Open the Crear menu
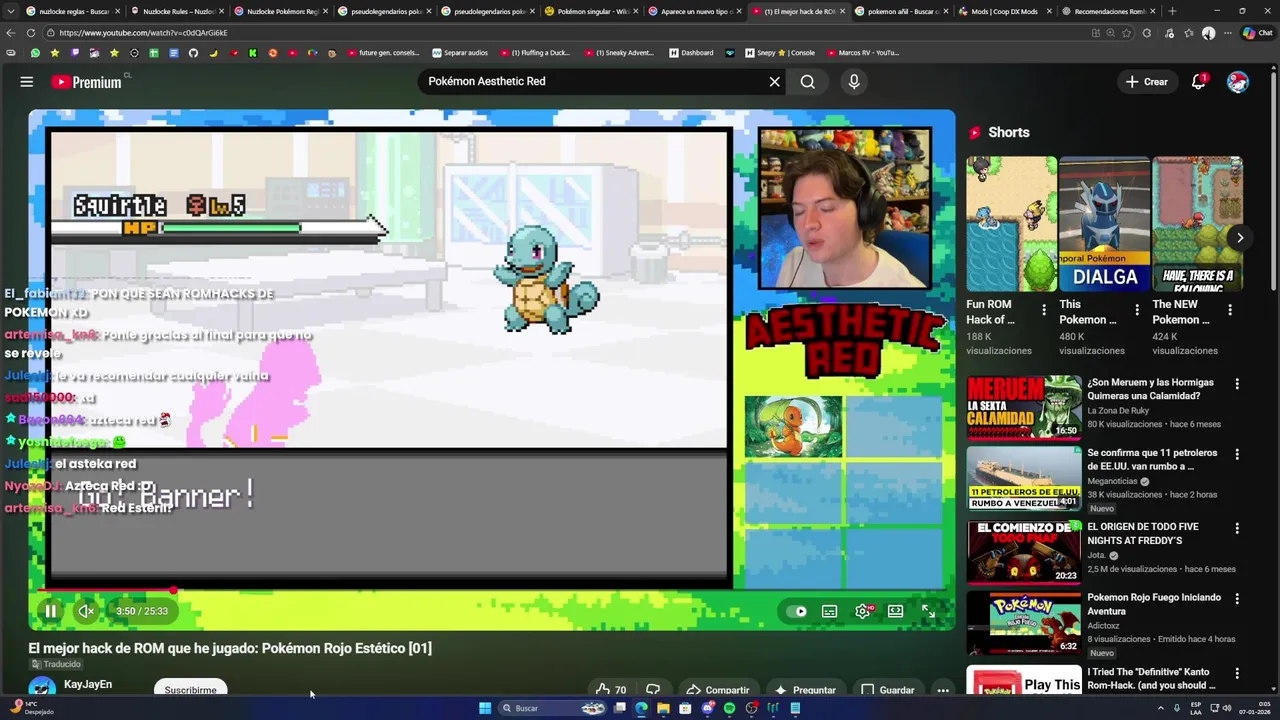This screenshot has width=1280, height=720. [x=1146, y=82]
